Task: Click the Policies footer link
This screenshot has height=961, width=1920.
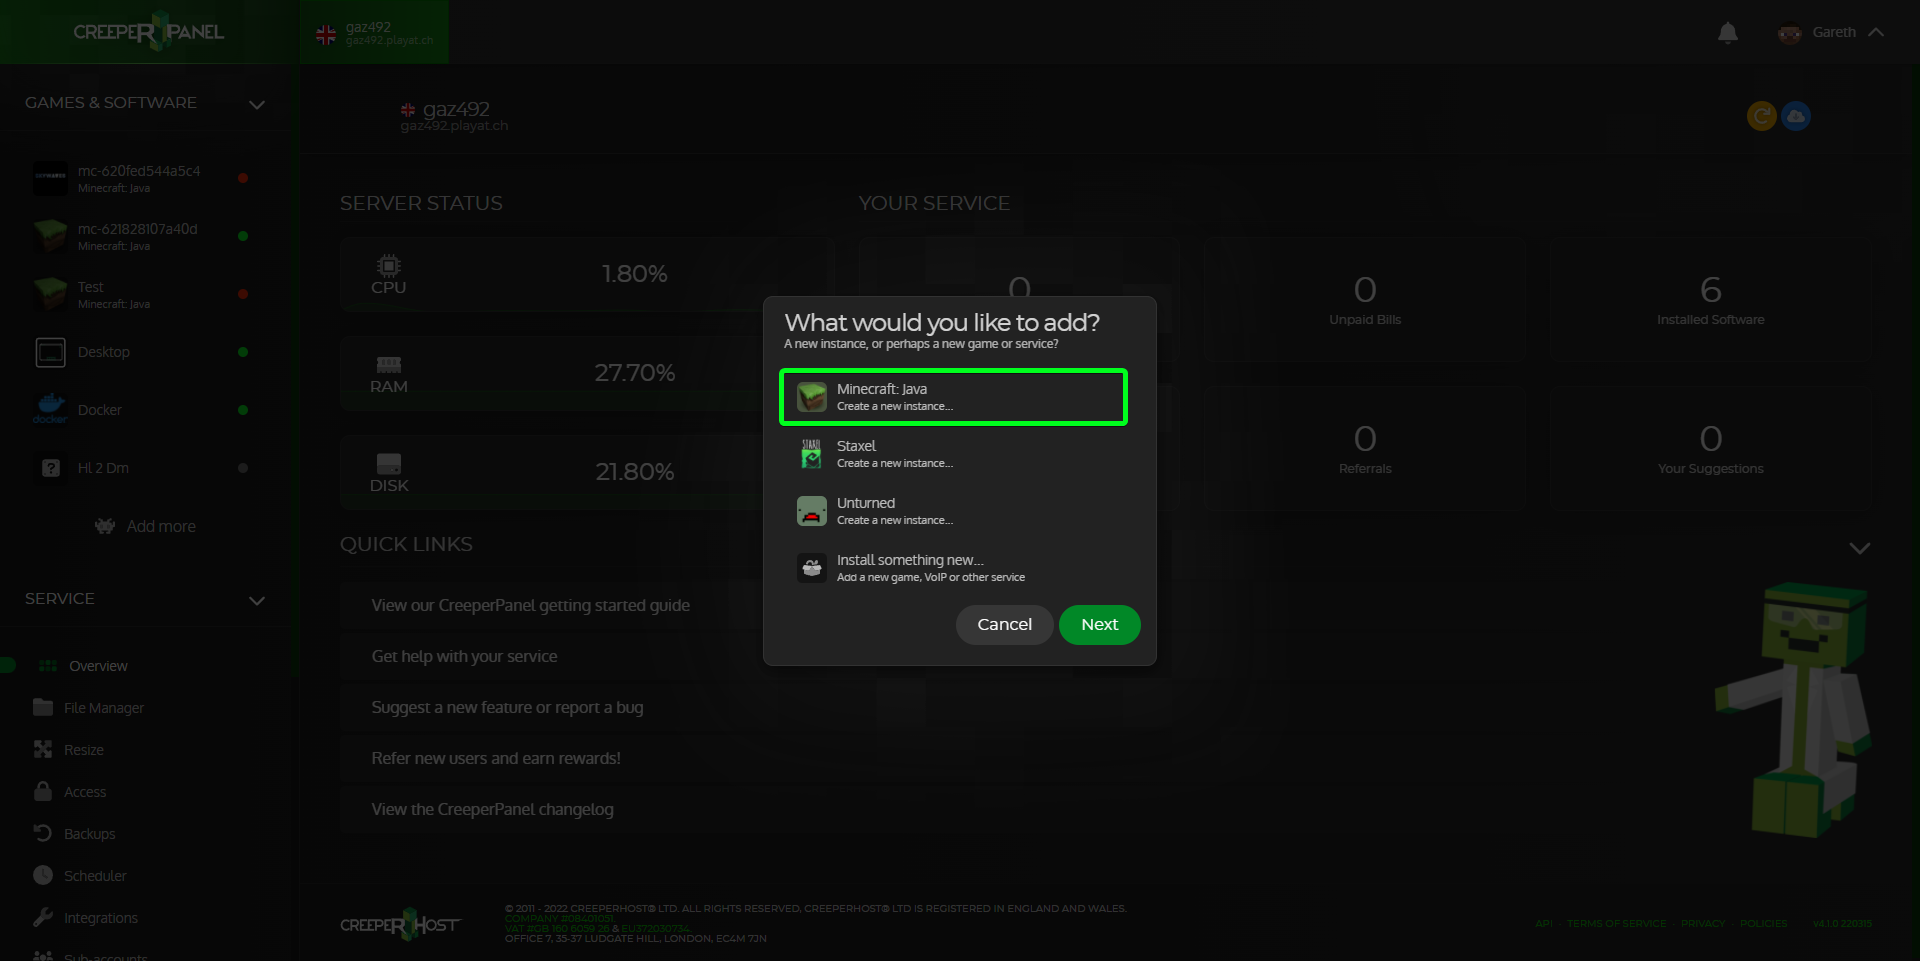Action: click(1763, 923)
